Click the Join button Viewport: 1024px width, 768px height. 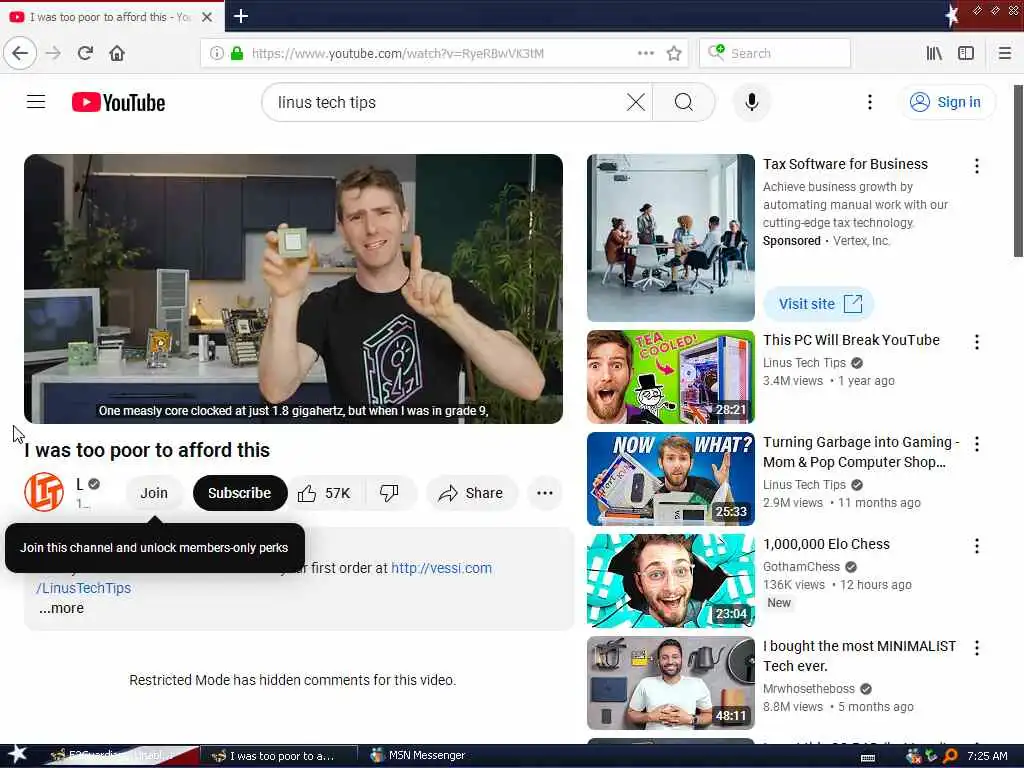tap(153, 493)
